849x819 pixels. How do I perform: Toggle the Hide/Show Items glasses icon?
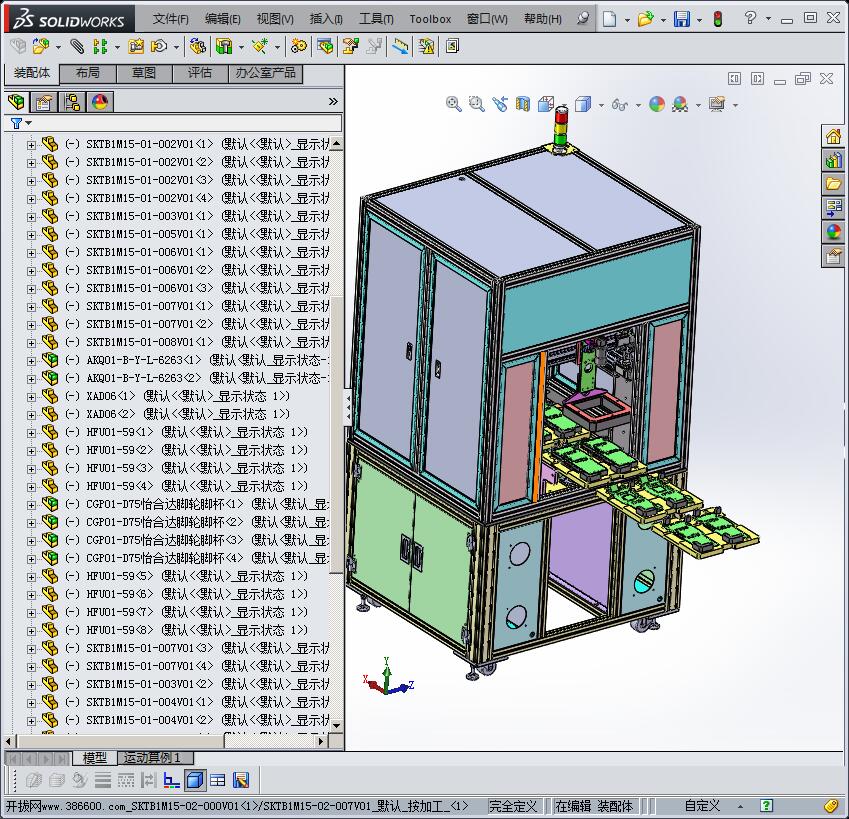click(x=619, y=103)
